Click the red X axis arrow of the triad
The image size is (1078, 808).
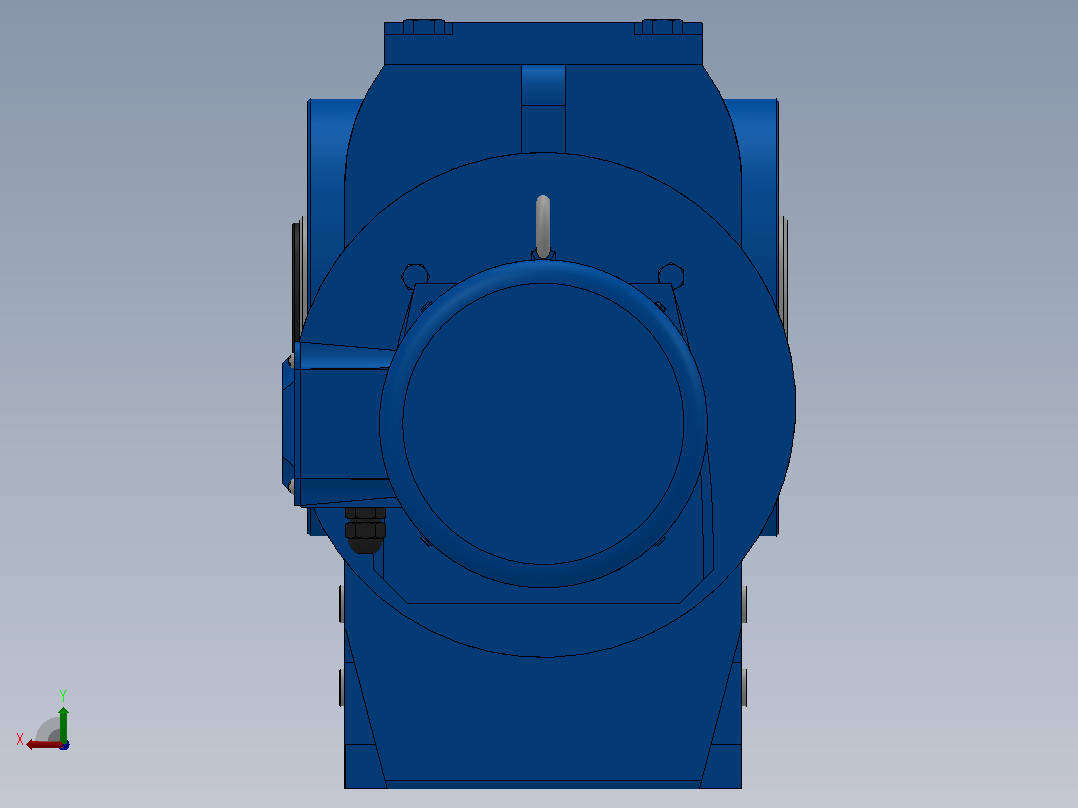pos(44,745)
